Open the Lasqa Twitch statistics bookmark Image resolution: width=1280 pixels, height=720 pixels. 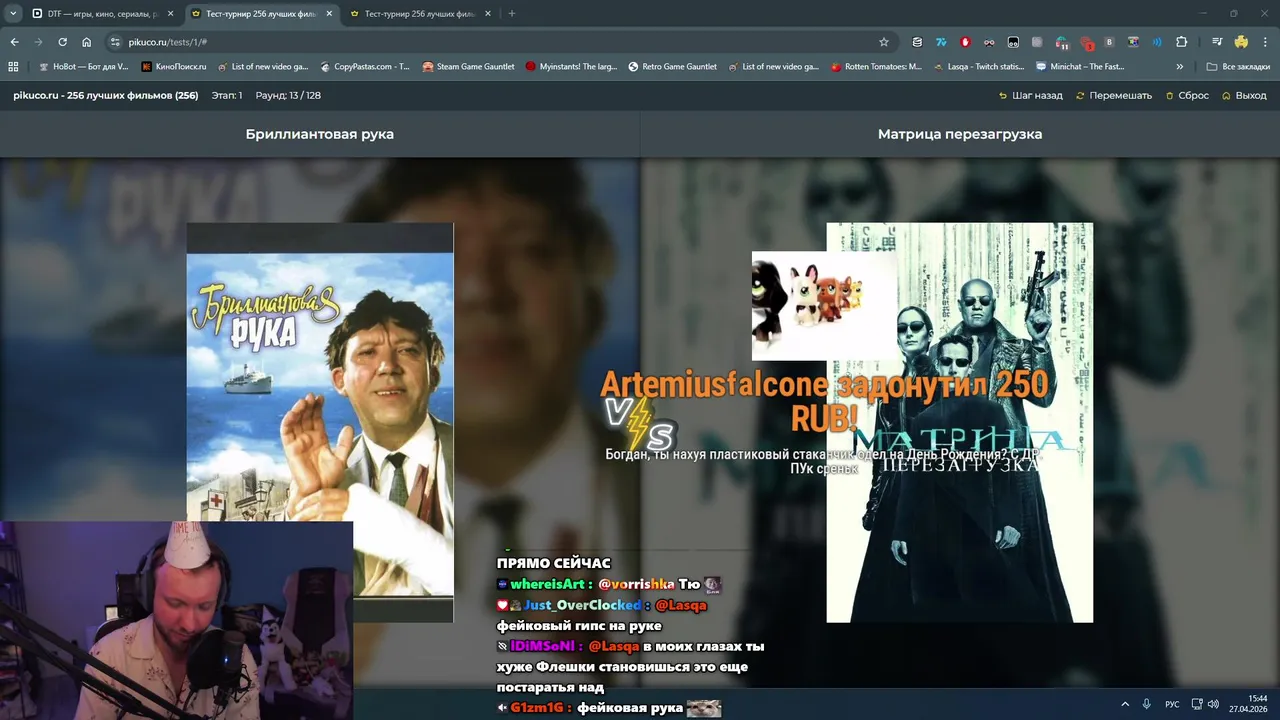(x=978, y=67)
